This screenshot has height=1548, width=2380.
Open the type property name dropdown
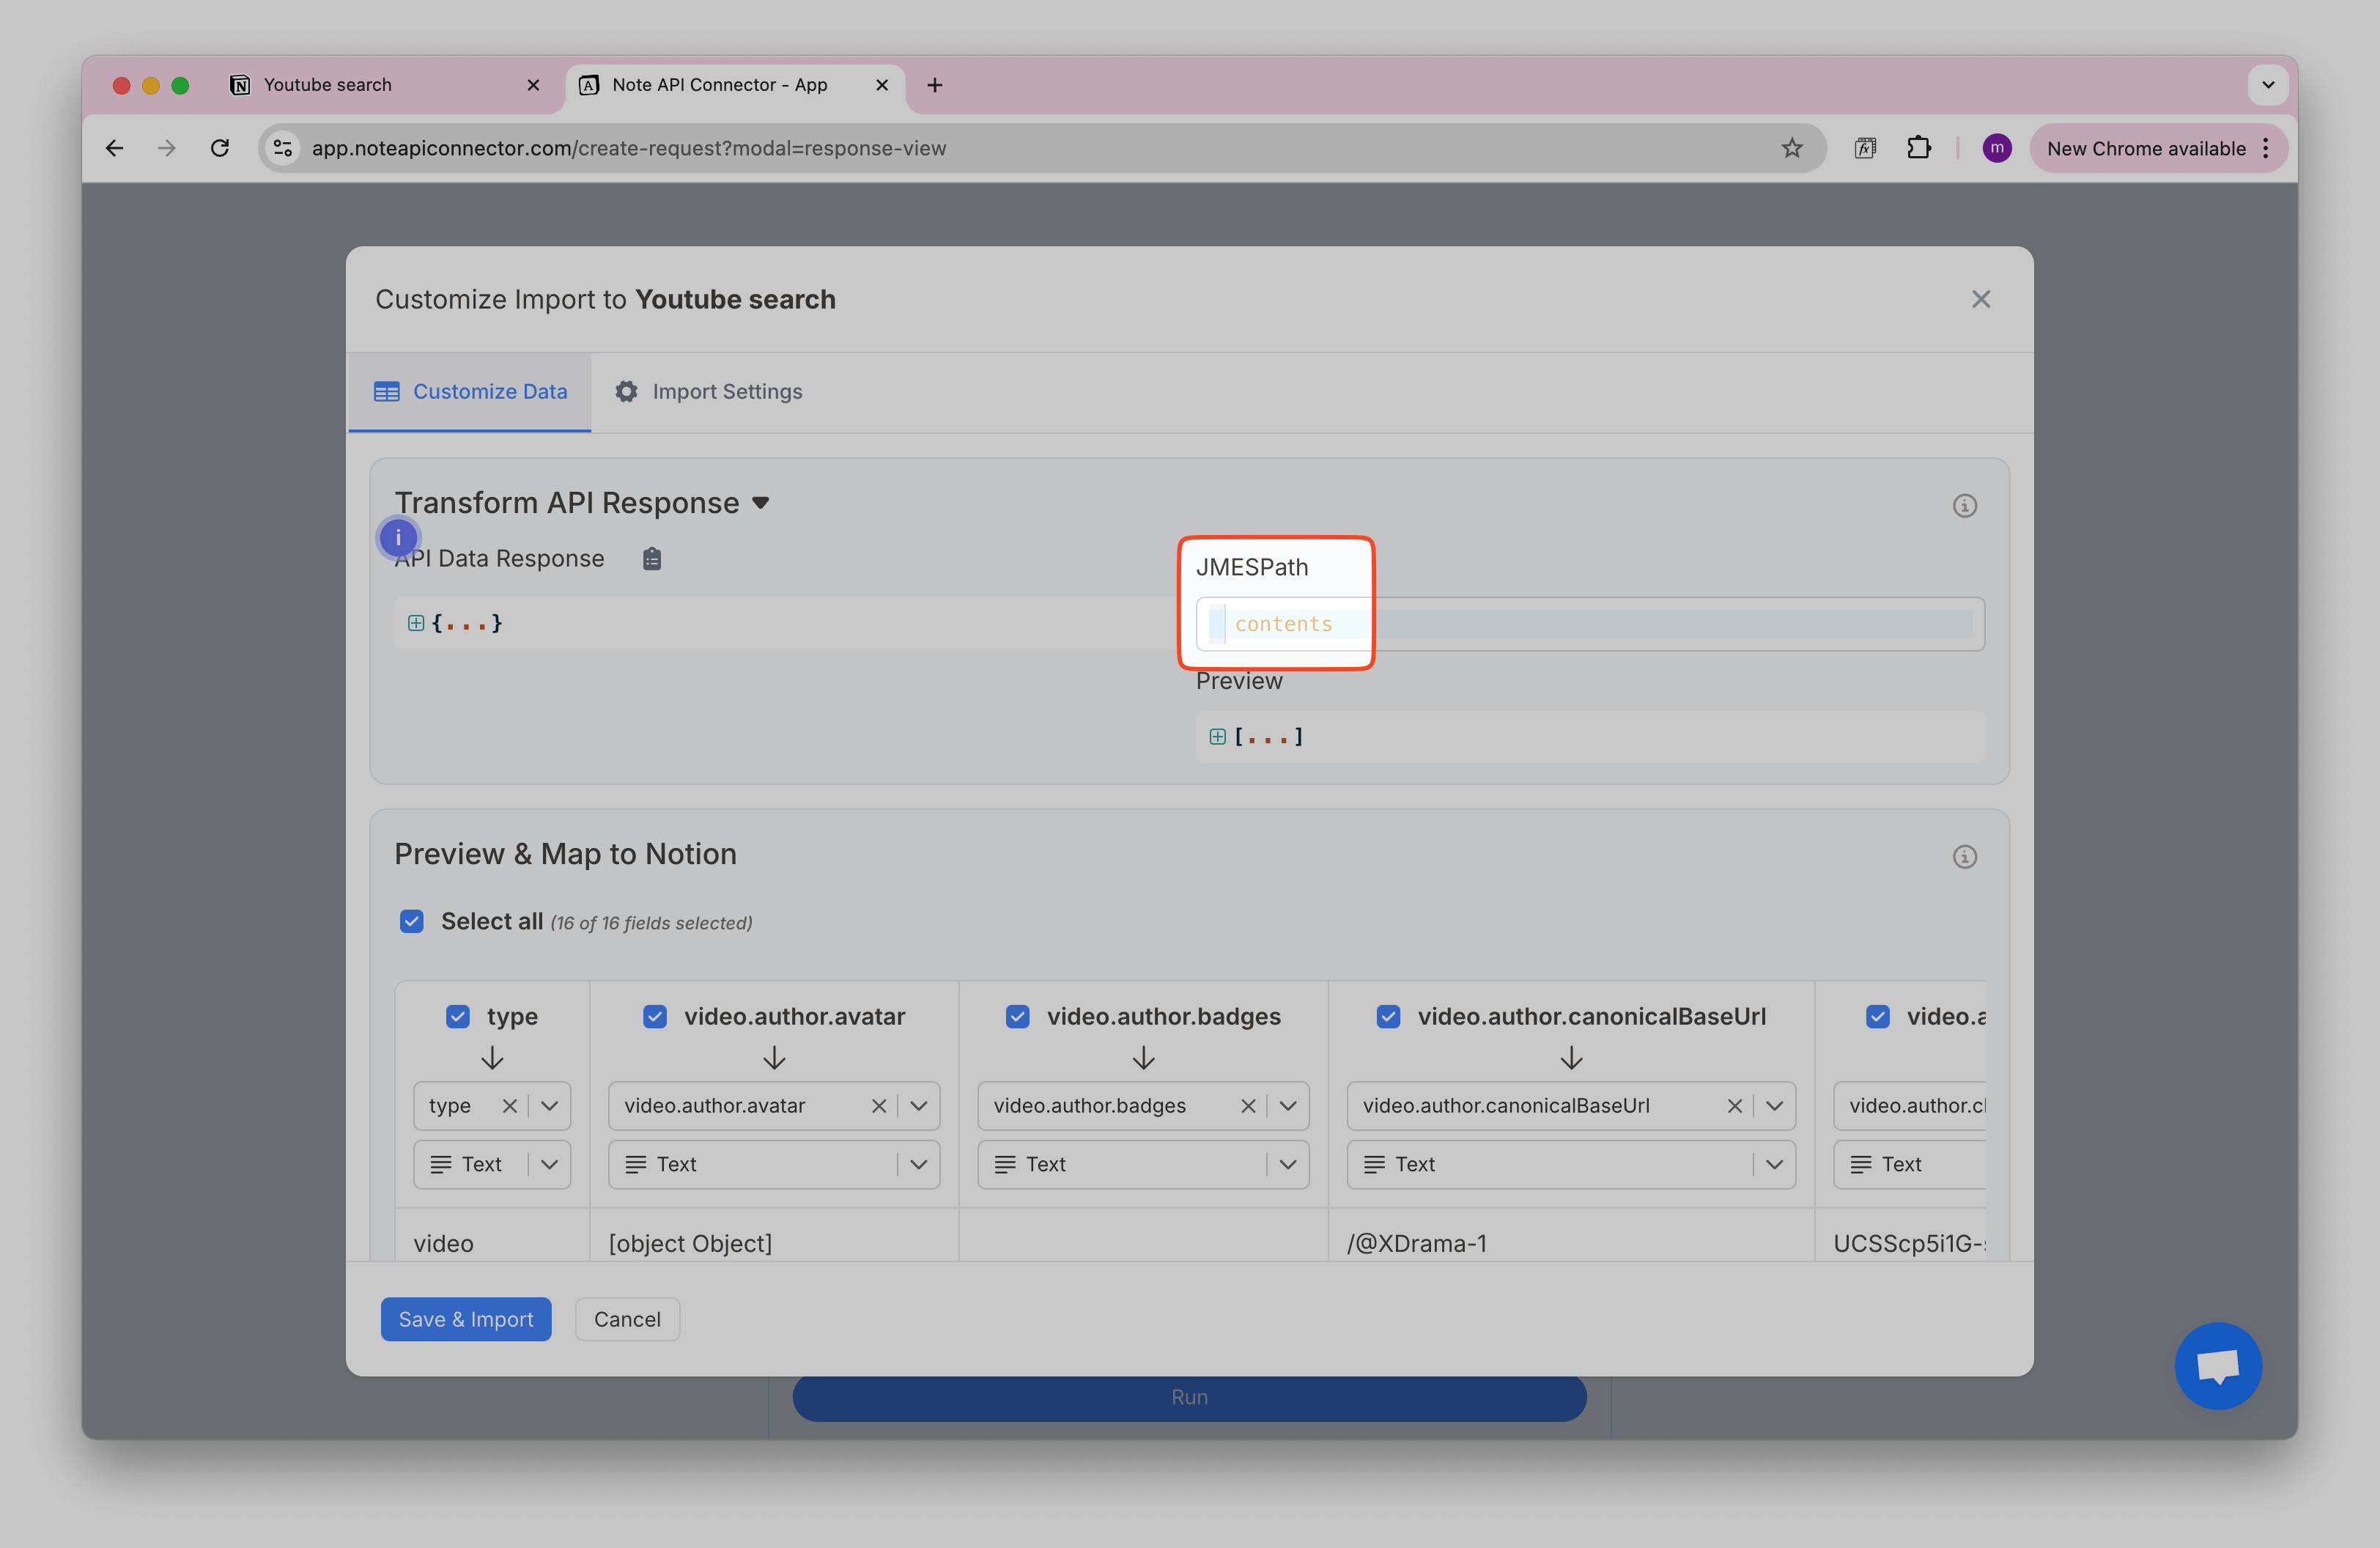point(549,1105)
